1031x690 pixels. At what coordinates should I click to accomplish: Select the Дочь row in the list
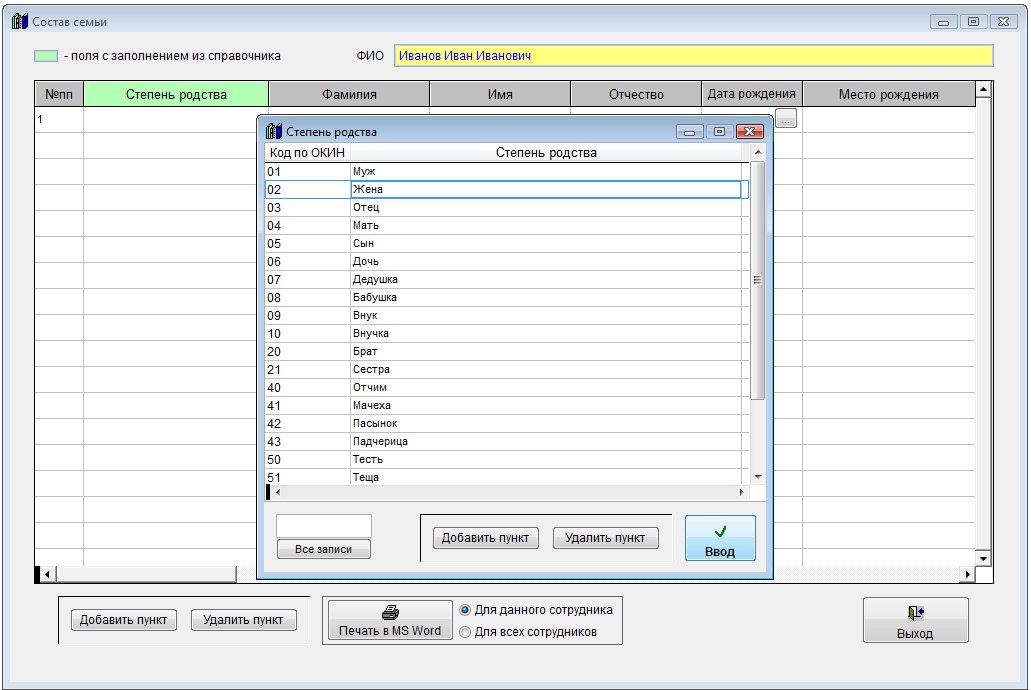[506, 262]
